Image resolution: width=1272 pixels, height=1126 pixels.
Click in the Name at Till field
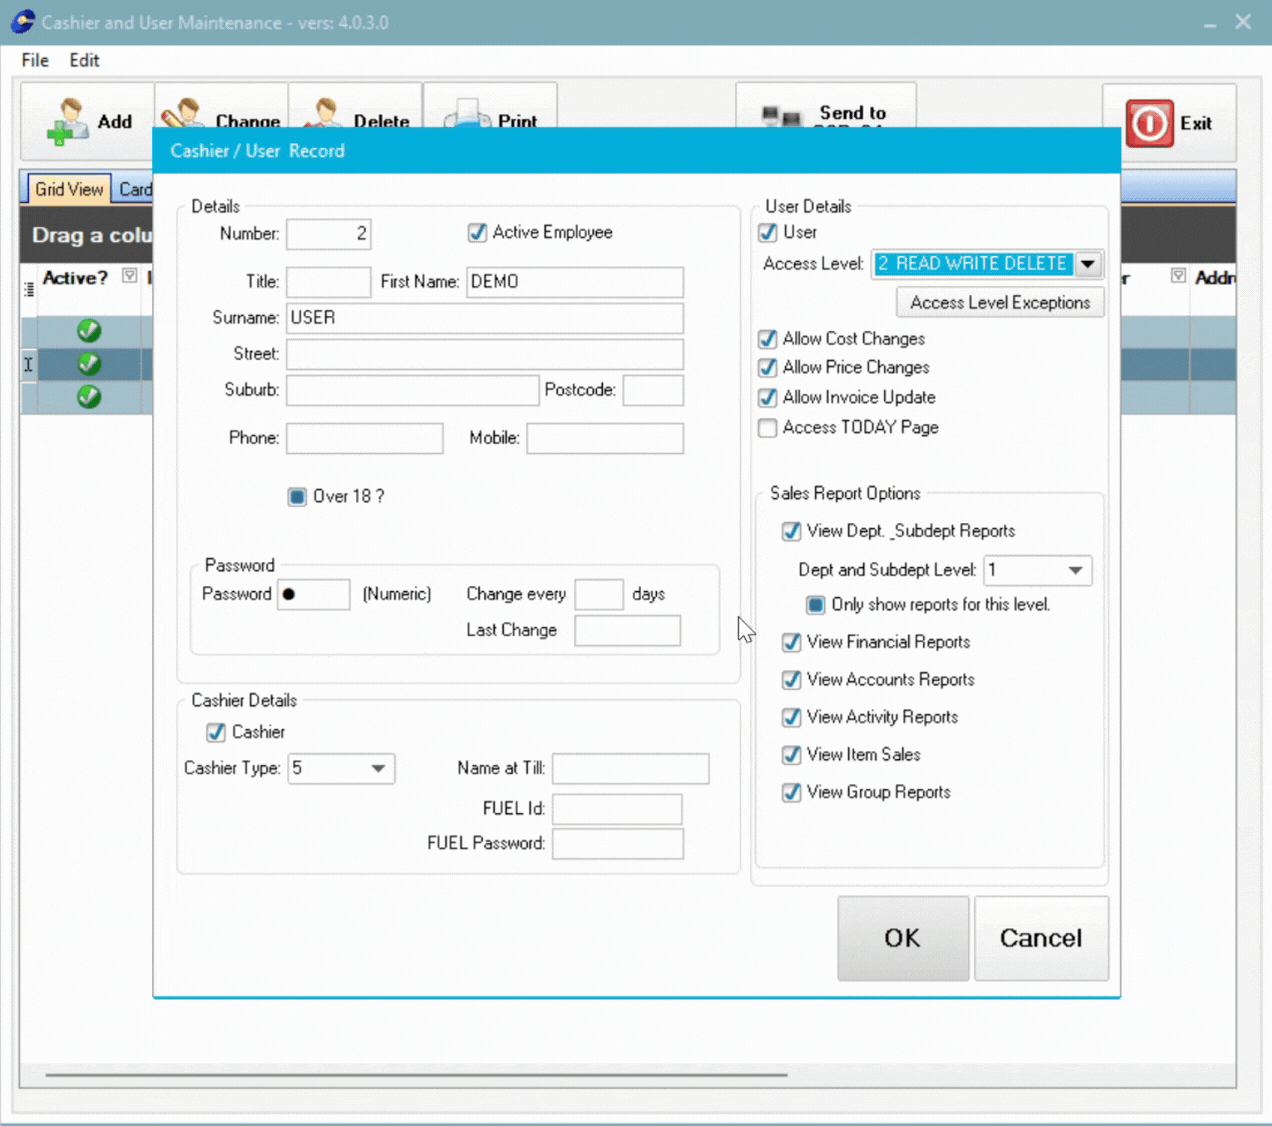pos(630,768)
